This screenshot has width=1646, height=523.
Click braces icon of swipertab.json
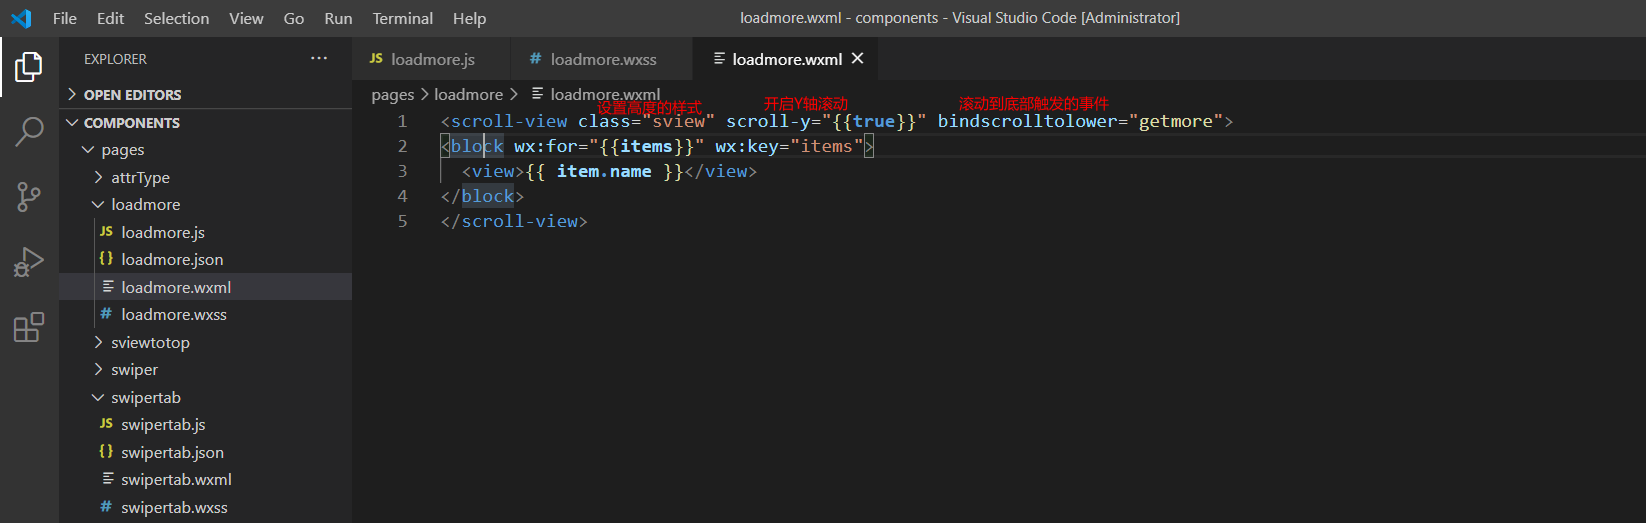click(x=106, y=452)
